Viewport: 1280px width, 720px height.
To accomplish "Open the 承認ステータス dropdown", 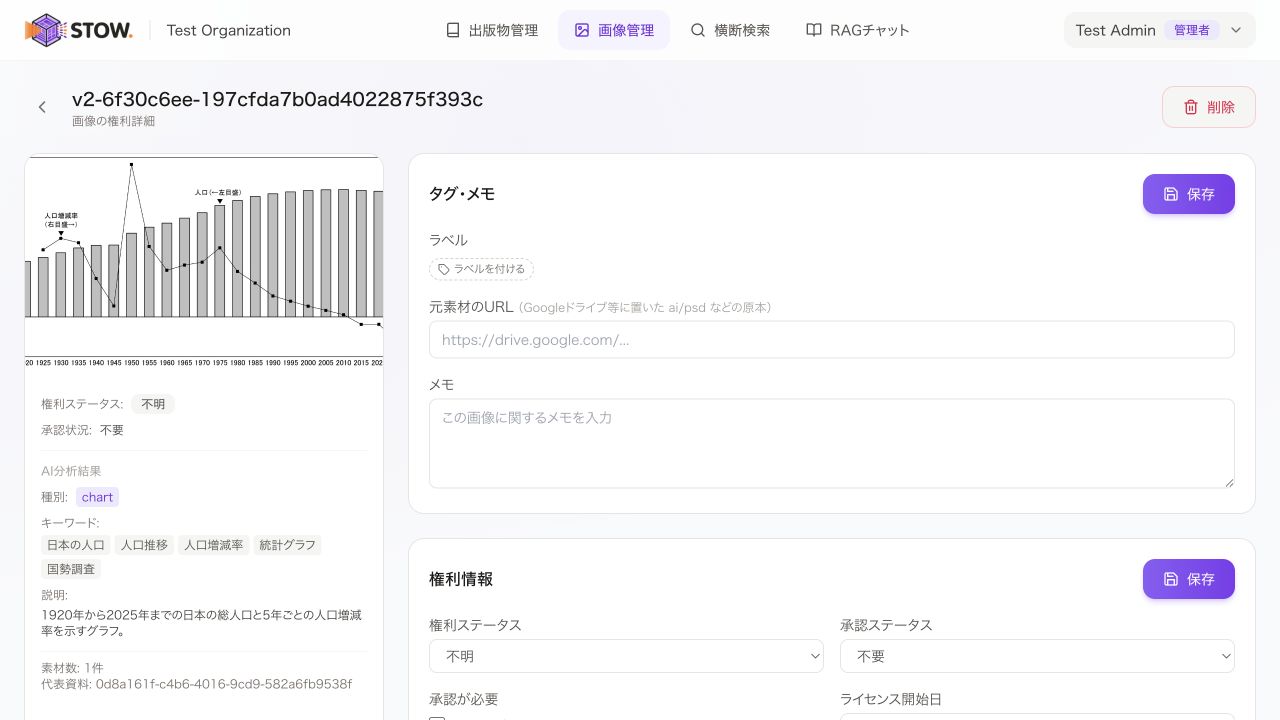I will [1037, 656].
